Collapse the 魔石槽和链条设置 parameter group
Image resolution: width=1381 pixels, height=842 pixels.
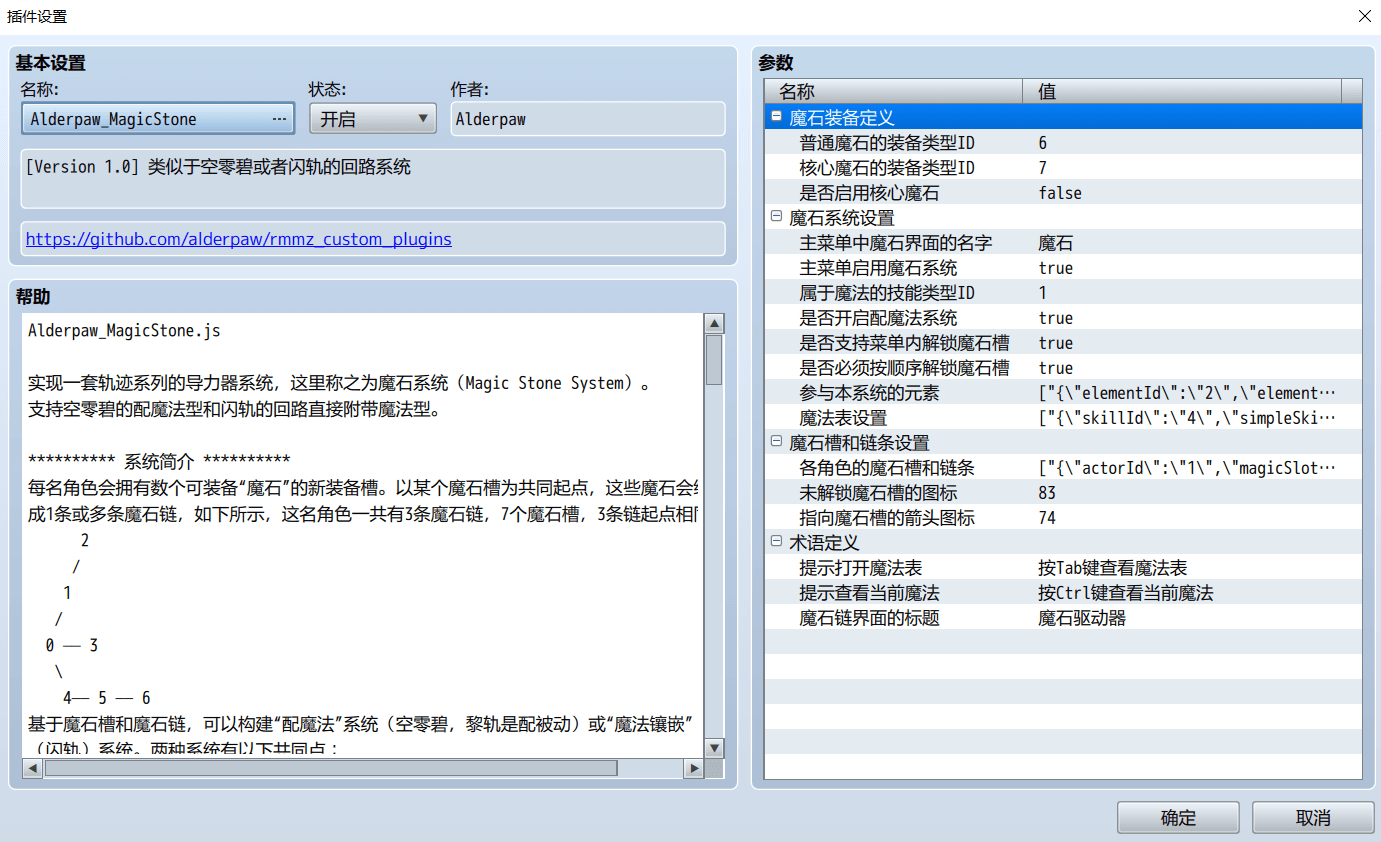tap(776, 442)
